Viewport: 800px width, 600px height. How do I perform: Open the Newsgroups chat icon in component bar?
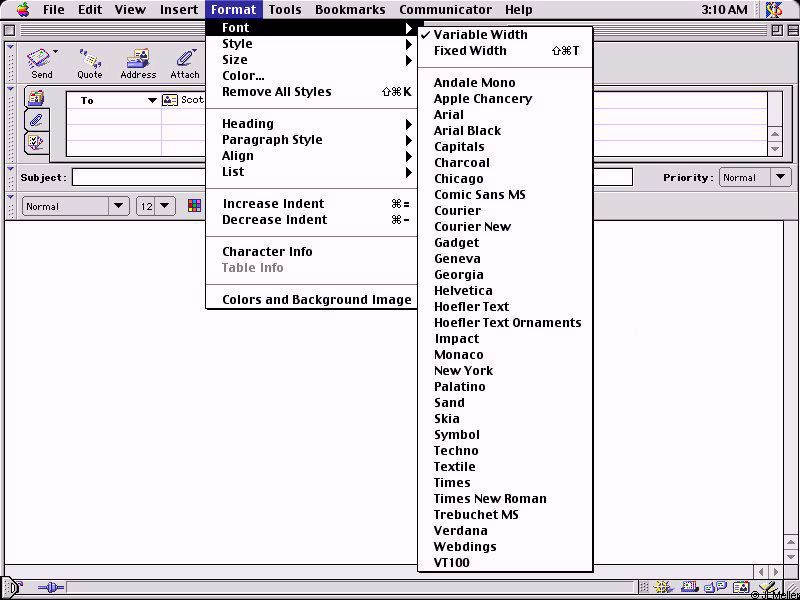pyautogui.click(x=714, y=588)
